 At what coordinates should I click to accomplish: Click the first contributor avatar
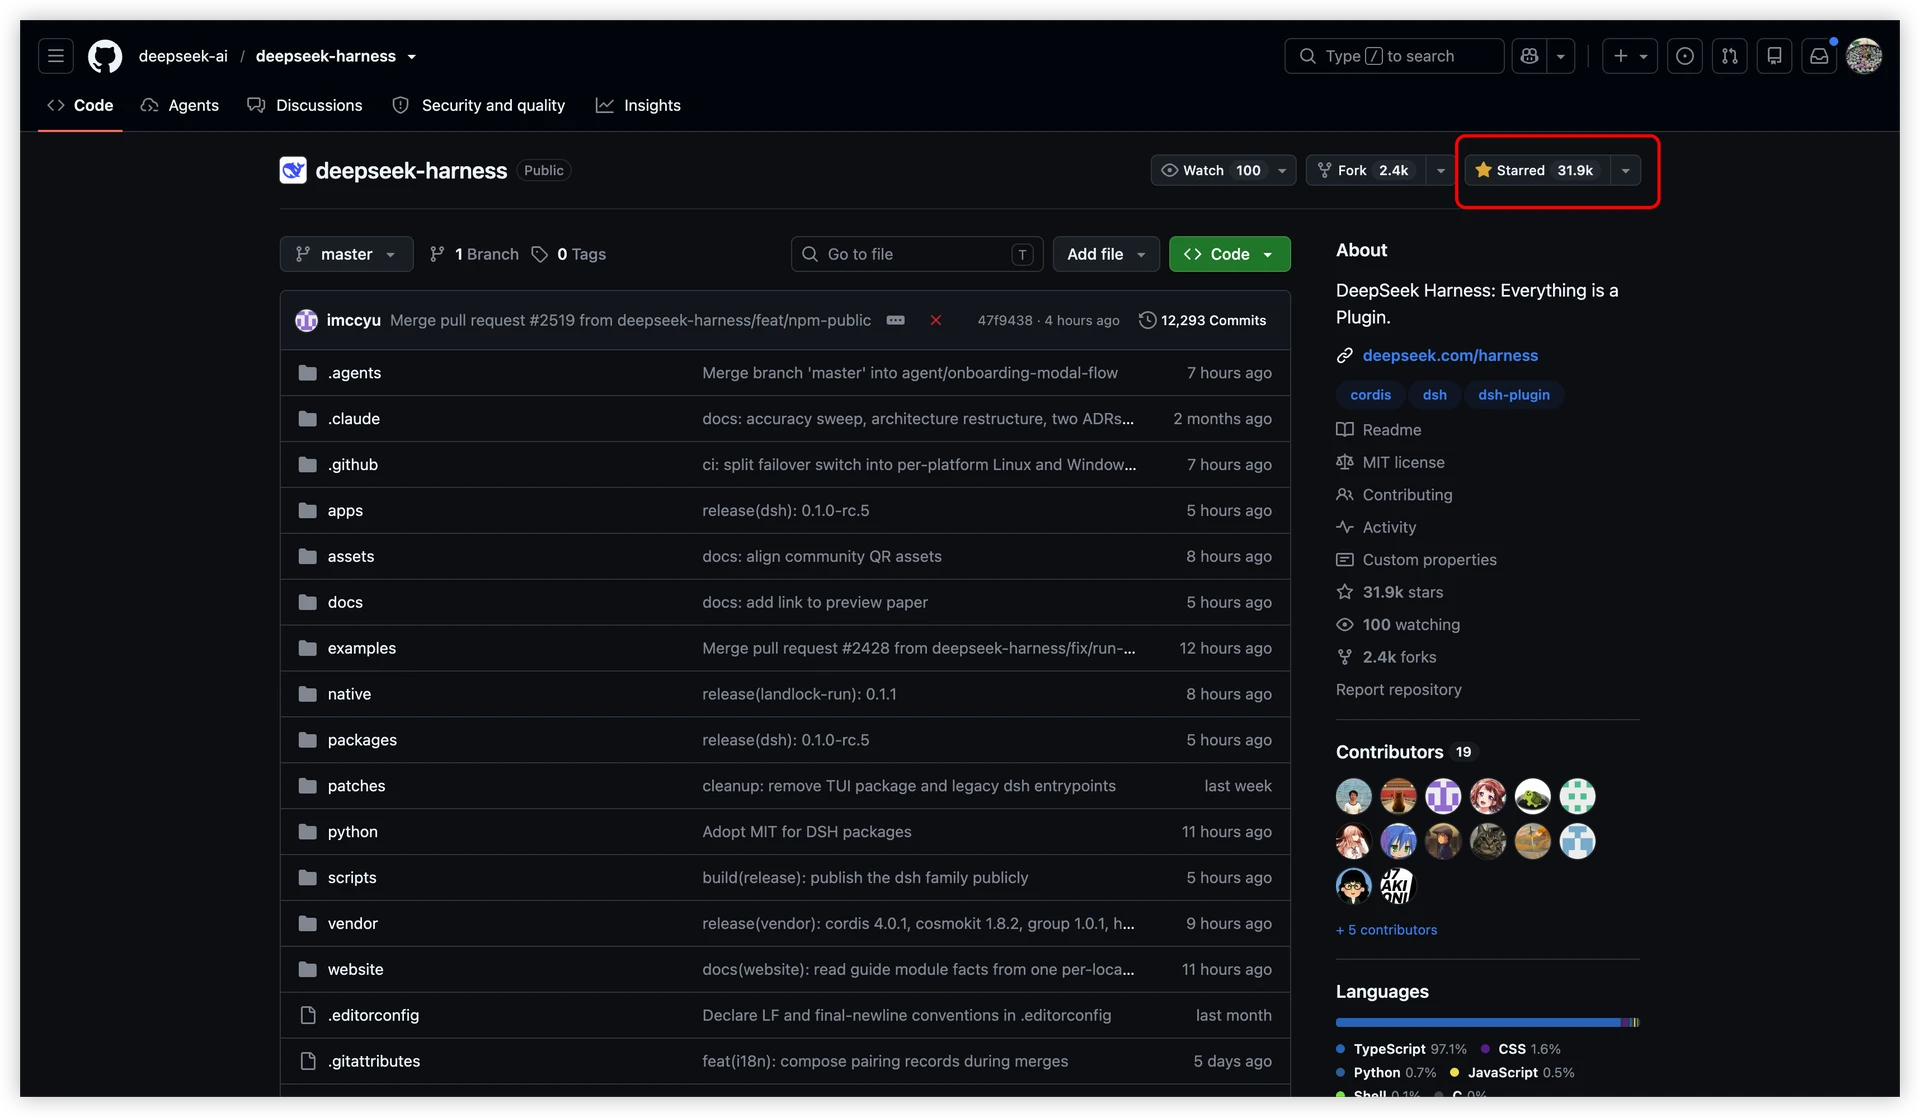(x=1354, y=796)
